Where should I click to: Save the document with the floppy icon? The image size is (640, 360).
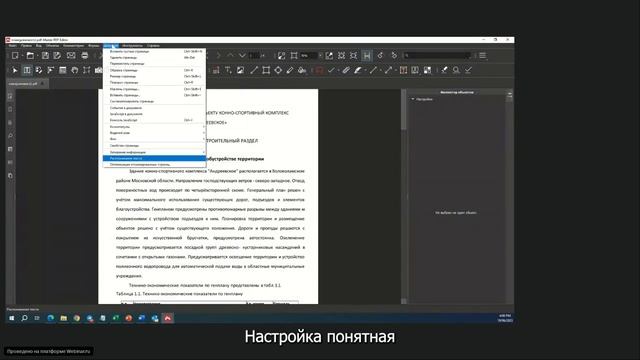pos(45,56)
